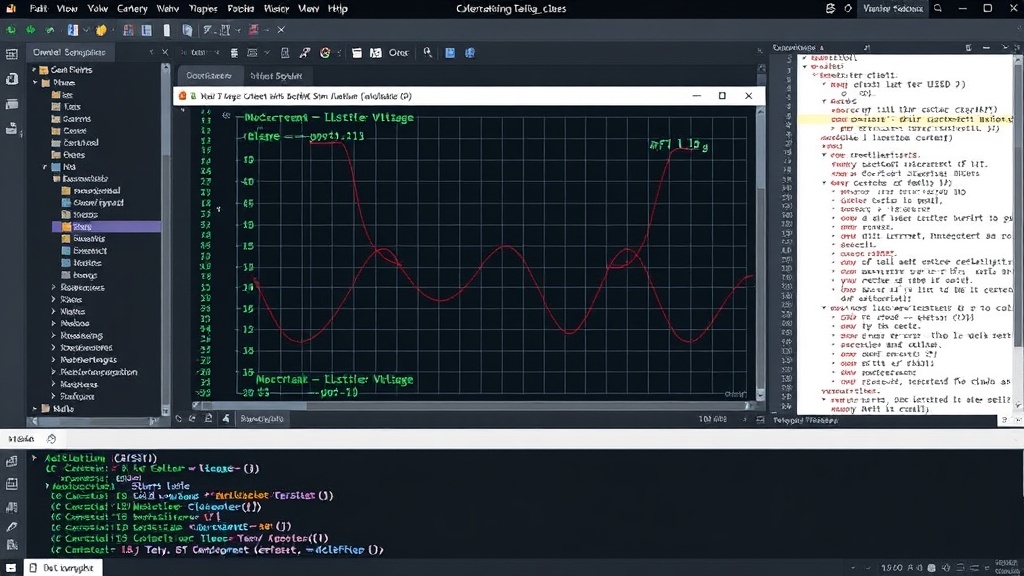Click the copy-pages icon in the main toolbar
Image resolution: width=1024 pixels, height=576 pixels.
tap(187, 30)
